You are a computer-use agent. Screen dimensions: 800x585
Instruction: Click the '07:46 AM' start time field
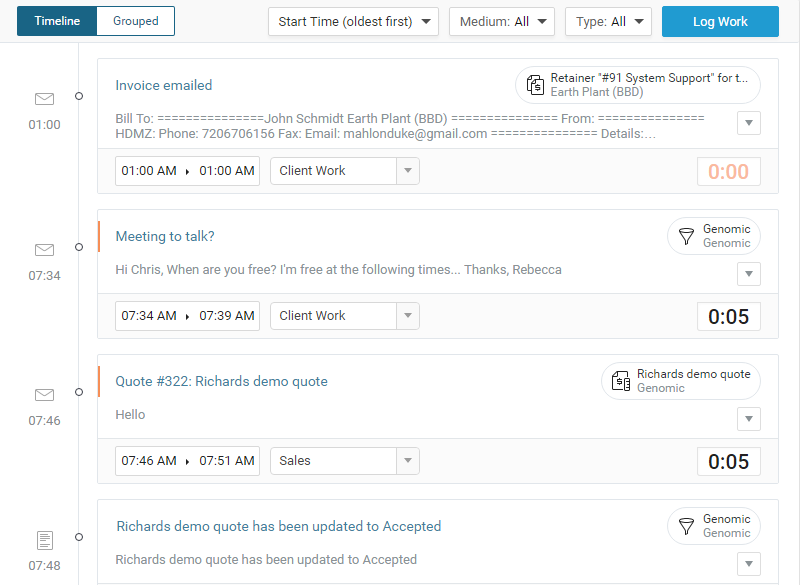coord(149,461)
